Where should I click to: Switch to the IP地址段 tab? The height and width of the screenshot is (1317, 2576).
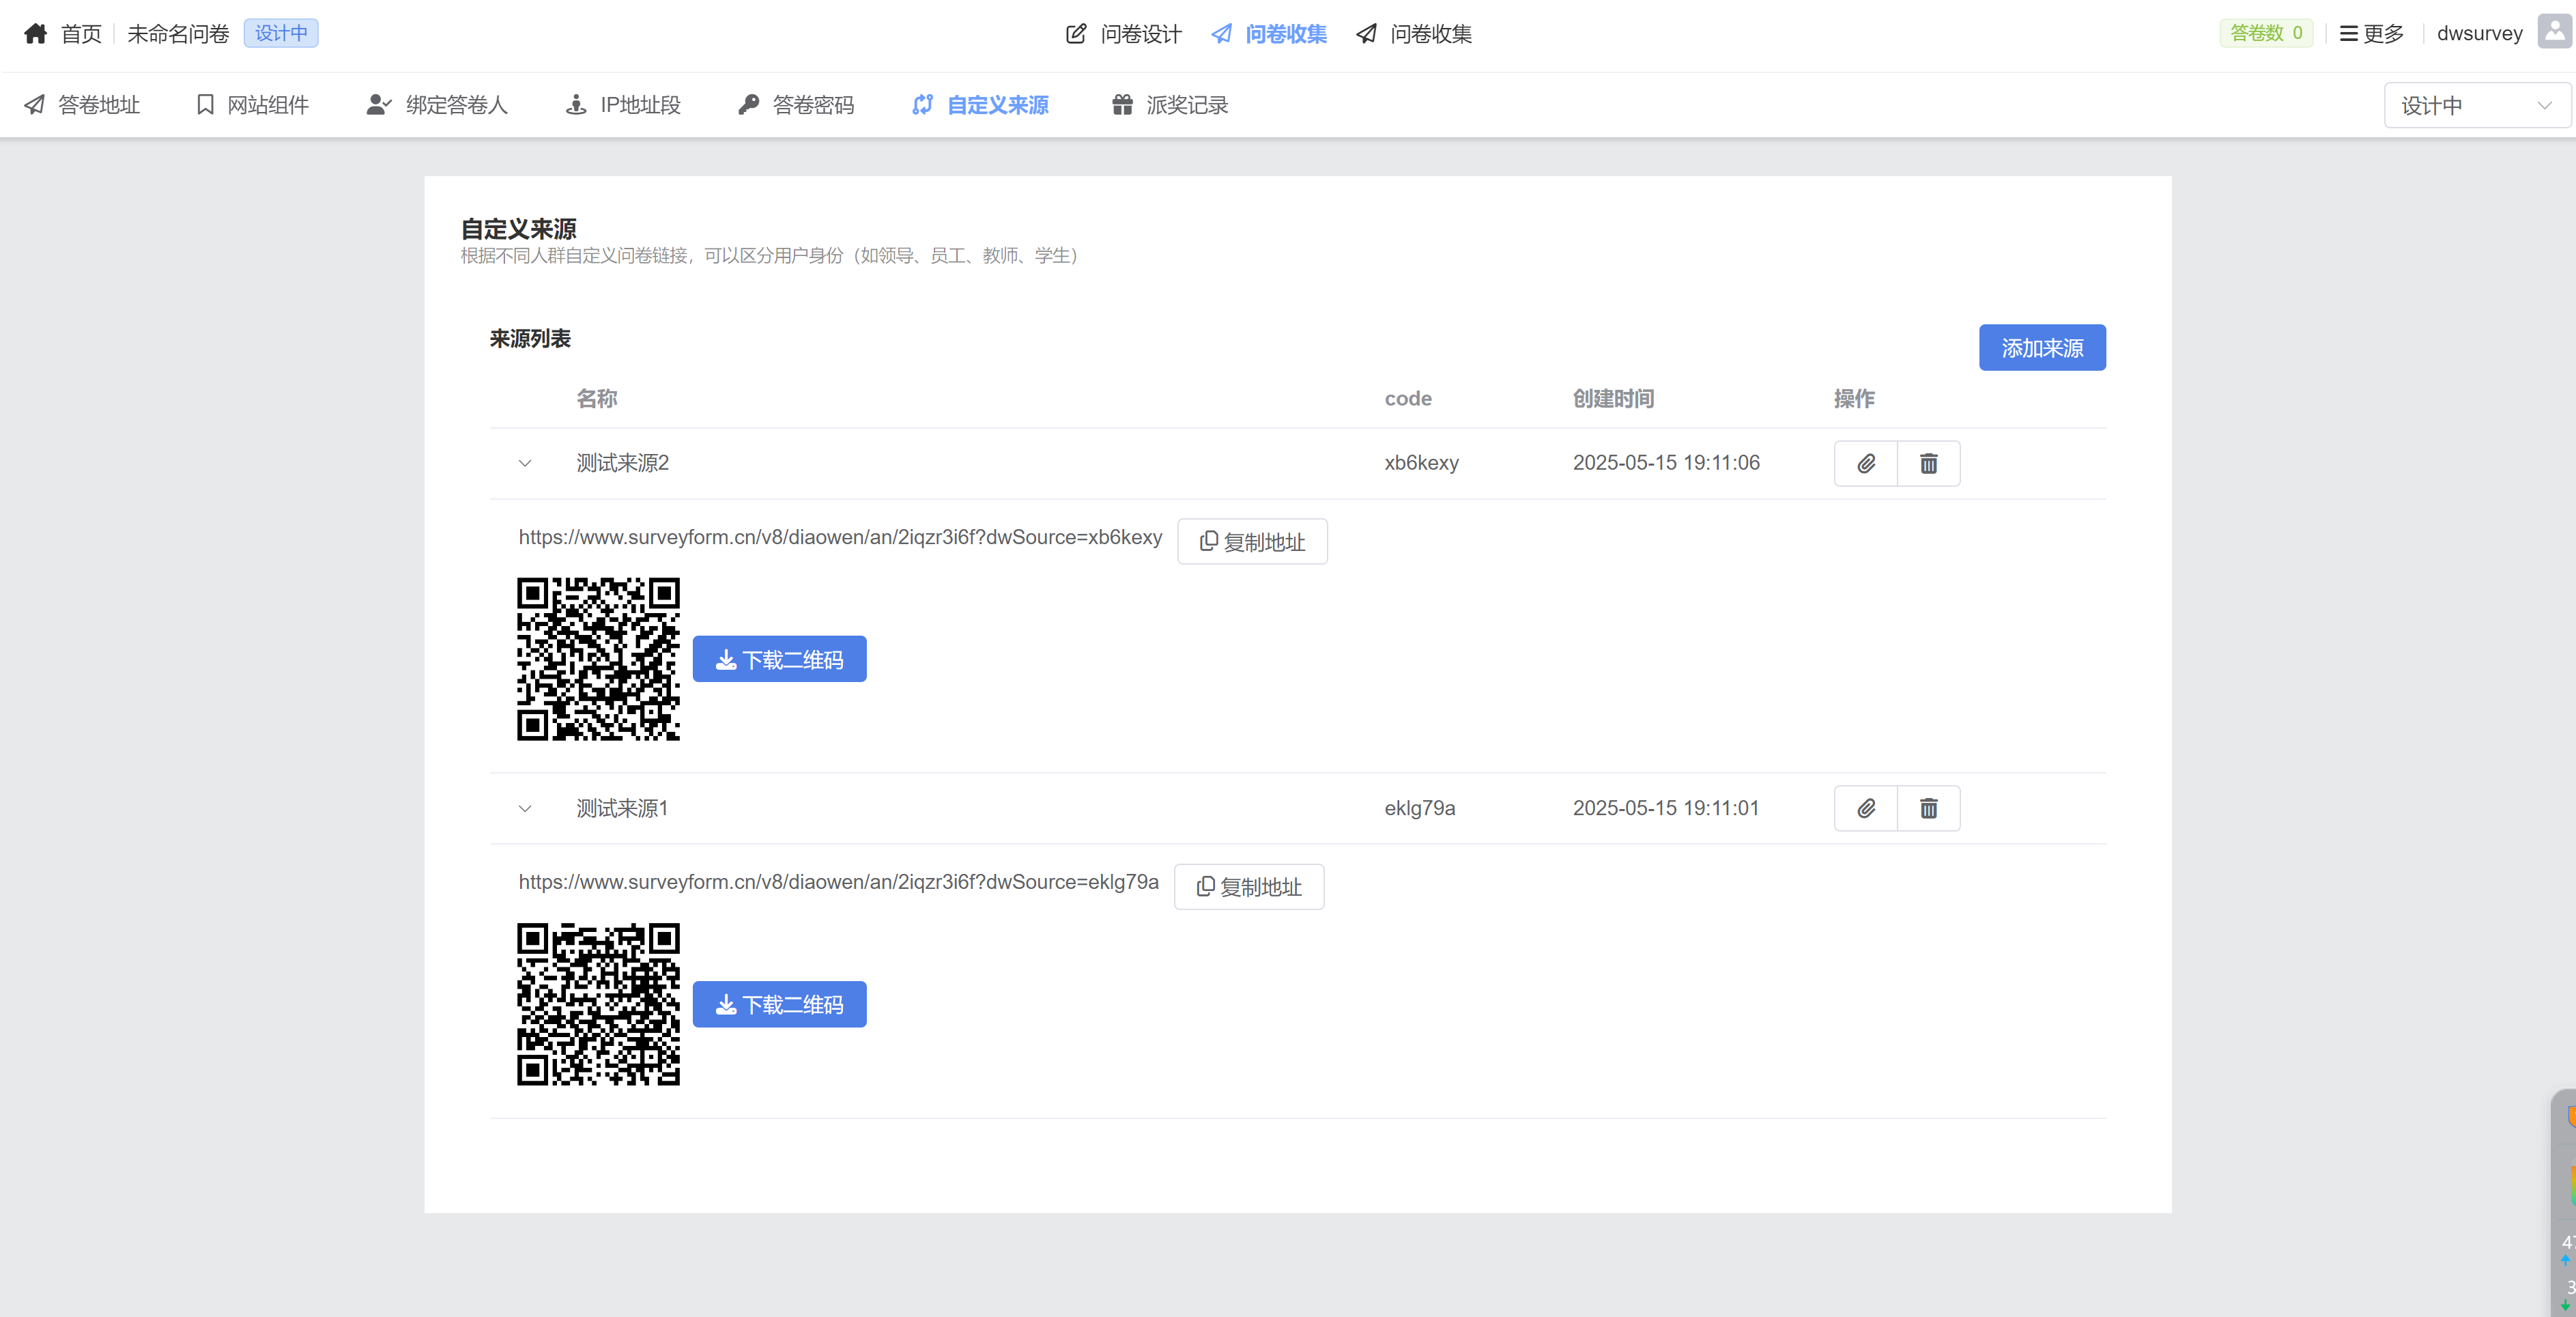[x=622, y=105]
